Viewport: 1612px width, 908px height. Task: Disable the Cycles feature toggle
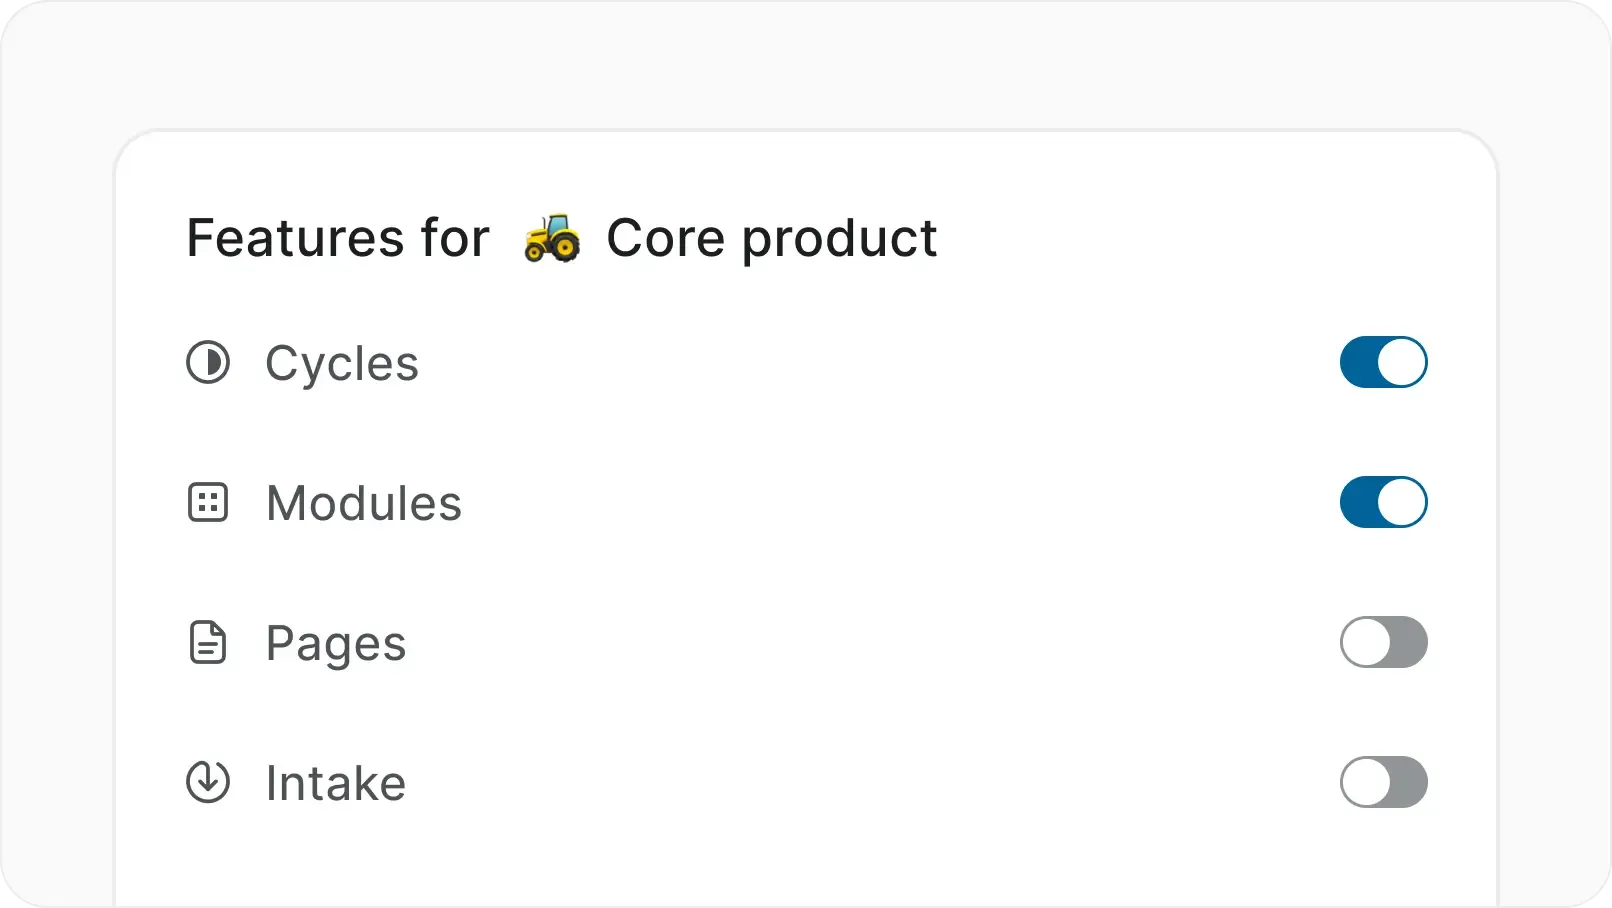pos(1384,363)
